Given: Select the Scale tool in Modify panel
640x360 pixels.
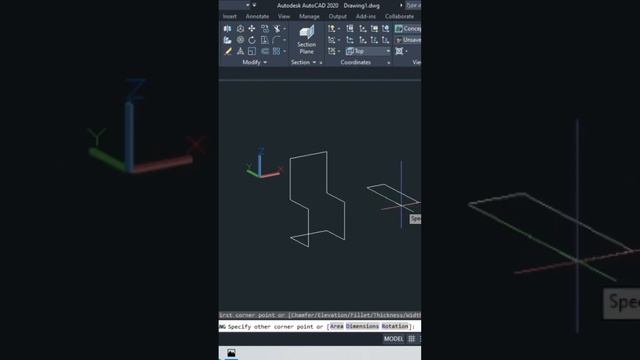Looking at the screenshot, I should (252, 51).
